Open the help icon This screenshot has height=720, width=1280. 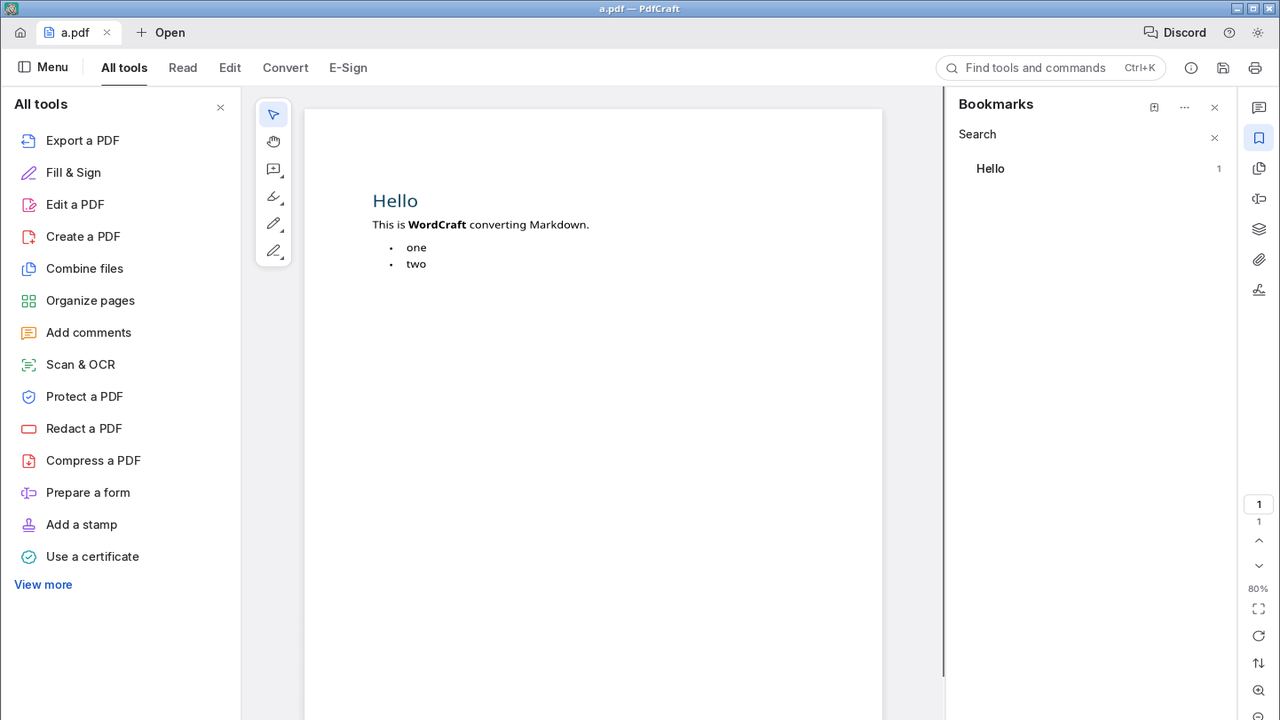pos(1230,33)
